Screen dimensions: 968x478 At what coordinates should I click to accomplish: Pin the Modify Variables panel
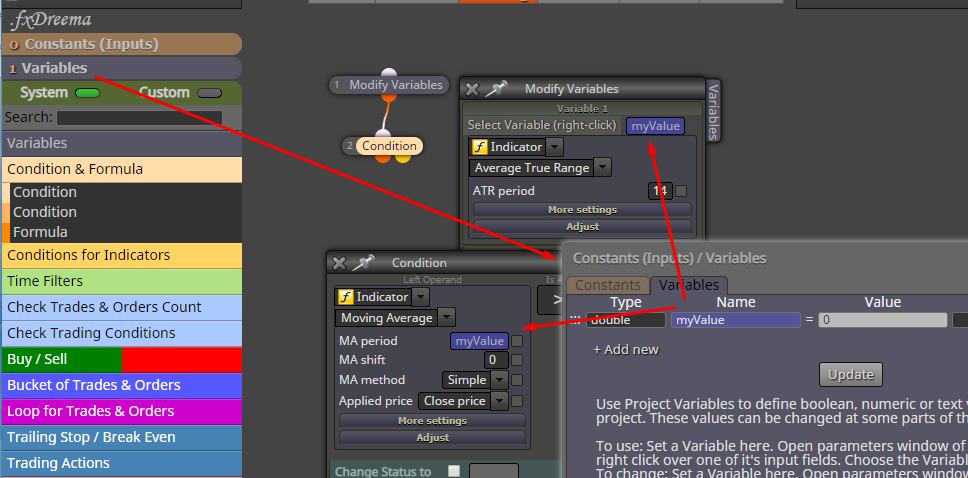[x=496, y=90]
